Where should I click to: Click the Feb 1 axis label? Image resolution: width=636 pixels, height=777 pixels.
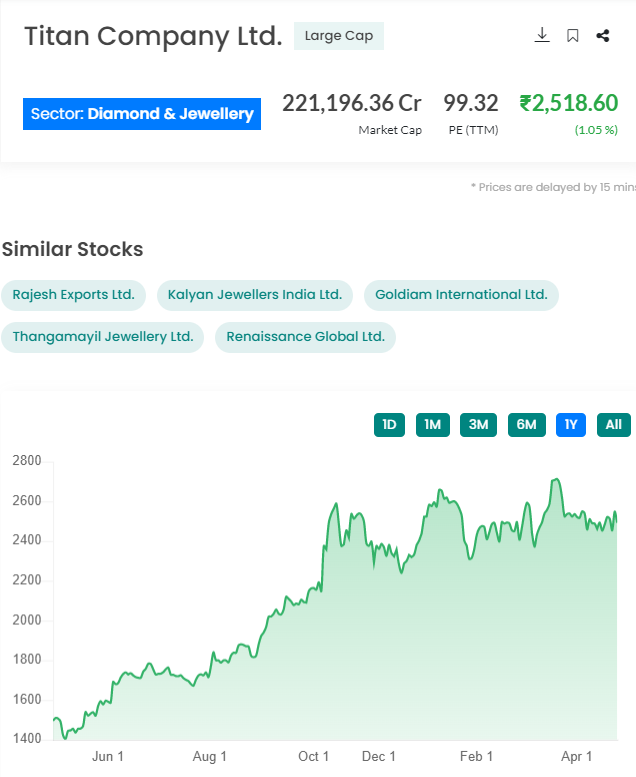(476, 757)
